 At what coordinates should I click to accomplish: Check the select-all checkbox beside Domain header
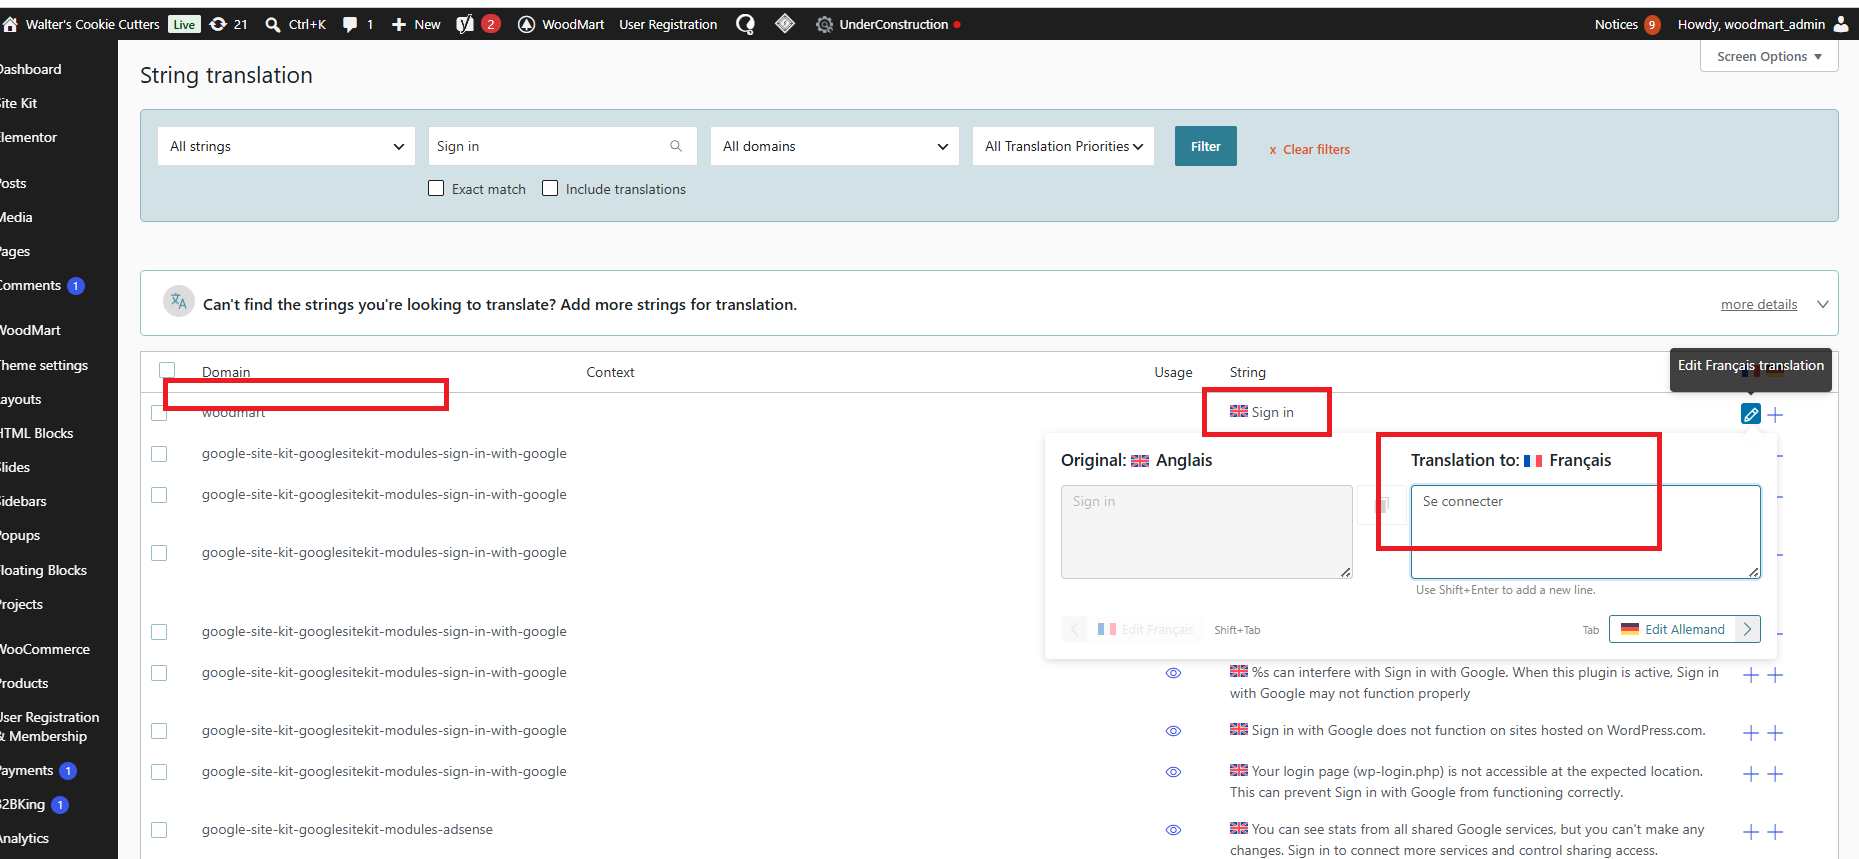point(167,370)
